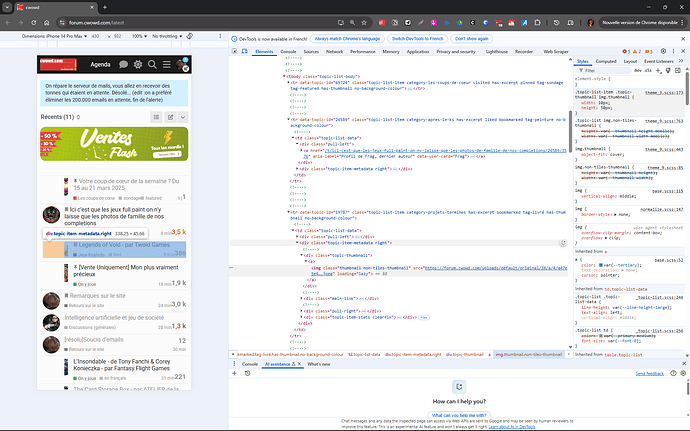The height and width of the screenshot is (431, 690).
Task: Open Remarques sur le site topic
Action: (x=97, y=296)
